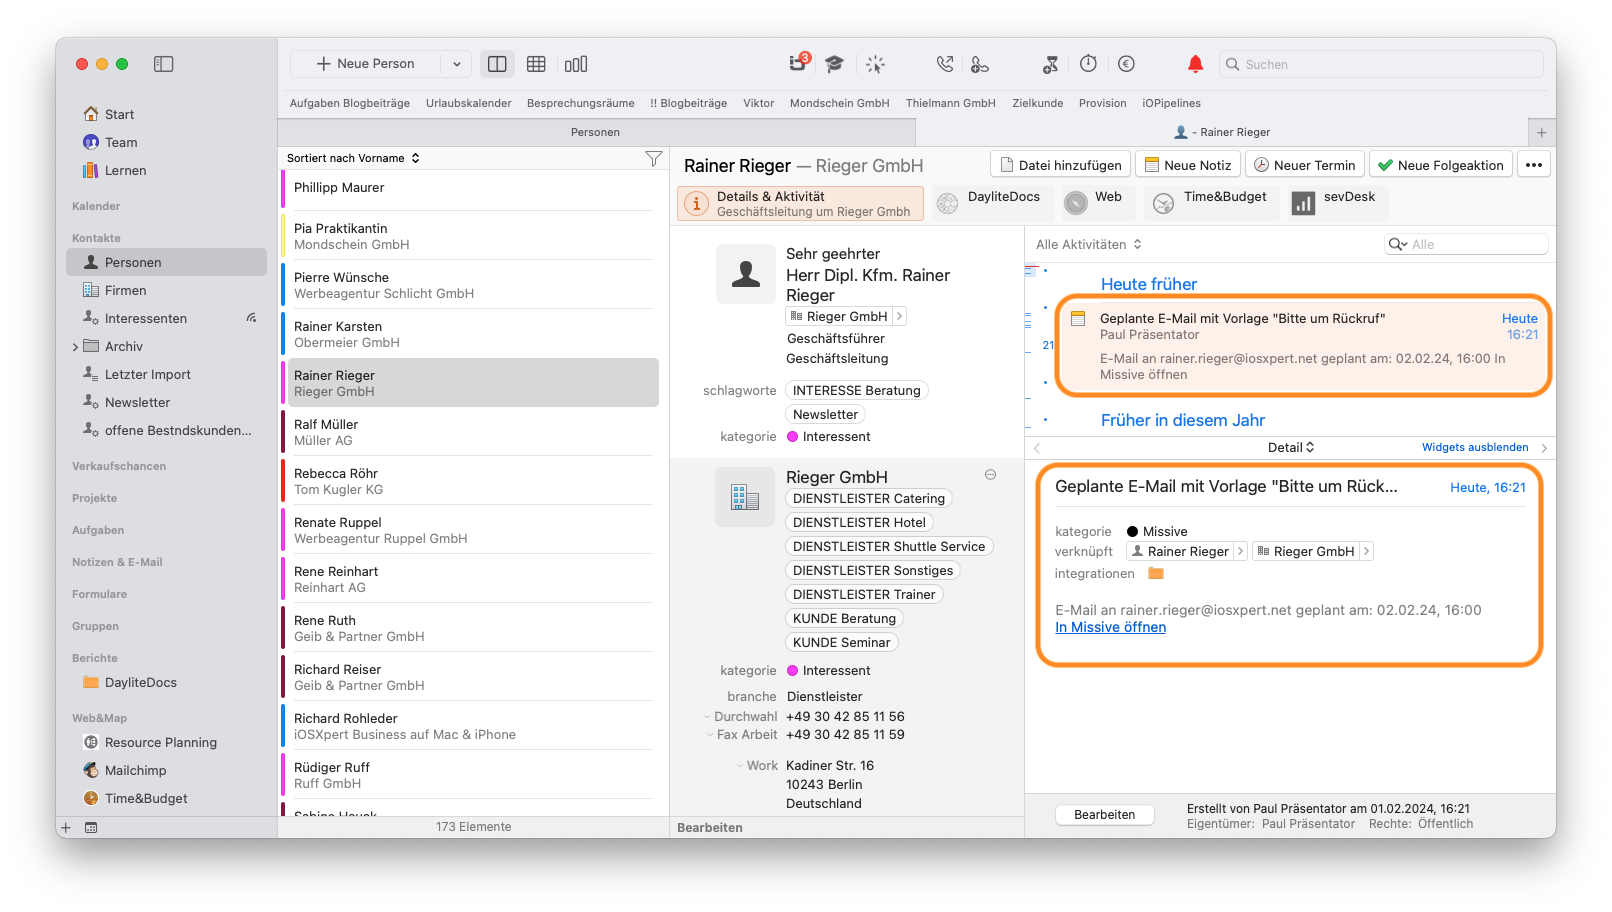
Task: Create a Neuer Termin
Action: click(1305, 165)
